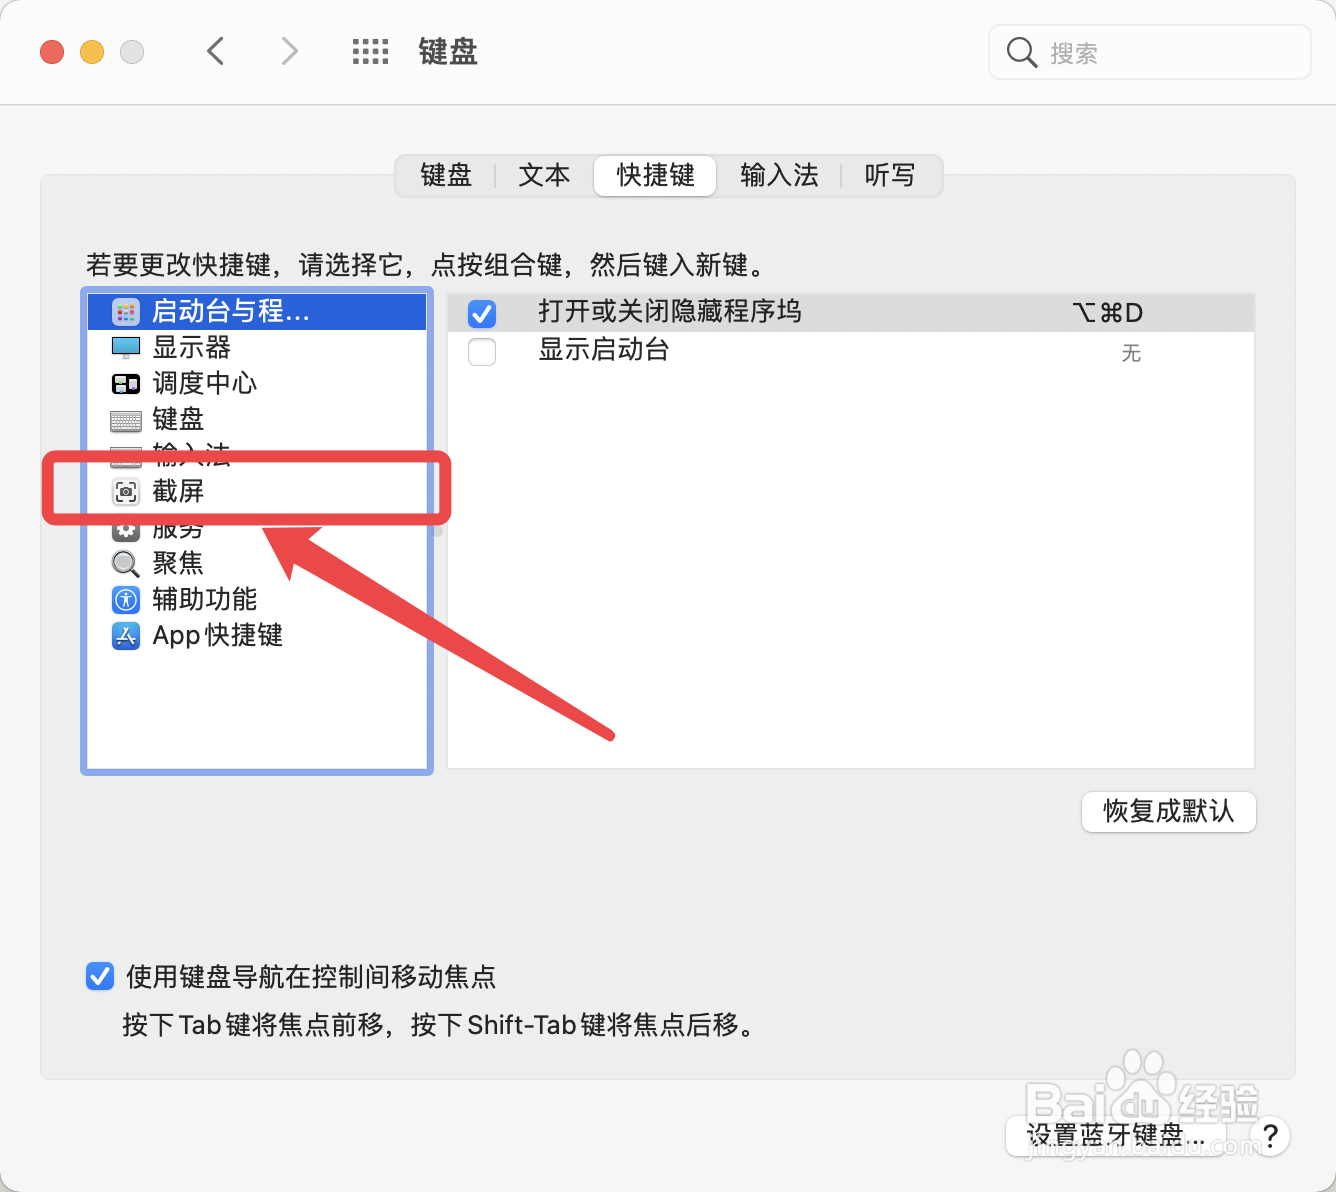Viewport: 1336px width, 1192px height.
Task: Switch to the 键盘 tab
Action: tap(446, 176)
